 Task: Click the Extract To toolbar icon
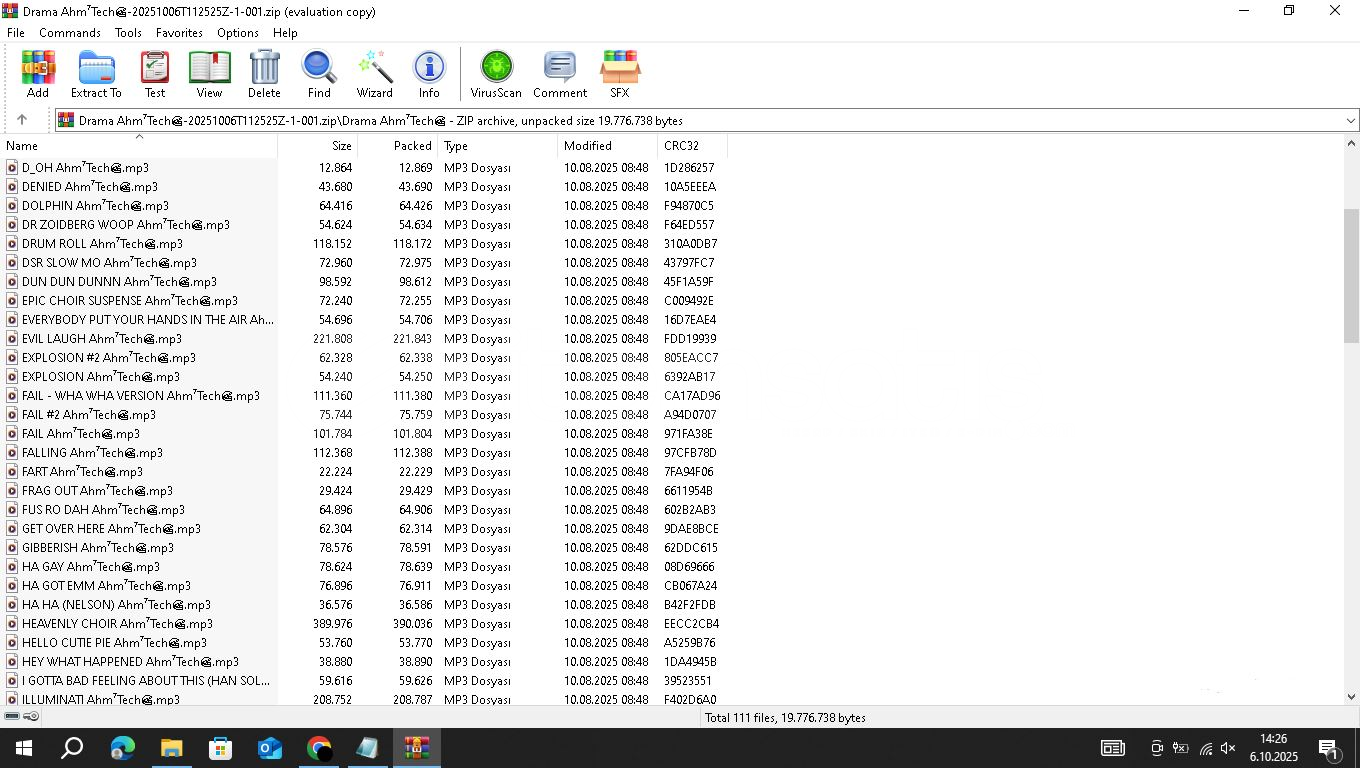(x=96, y=74)
